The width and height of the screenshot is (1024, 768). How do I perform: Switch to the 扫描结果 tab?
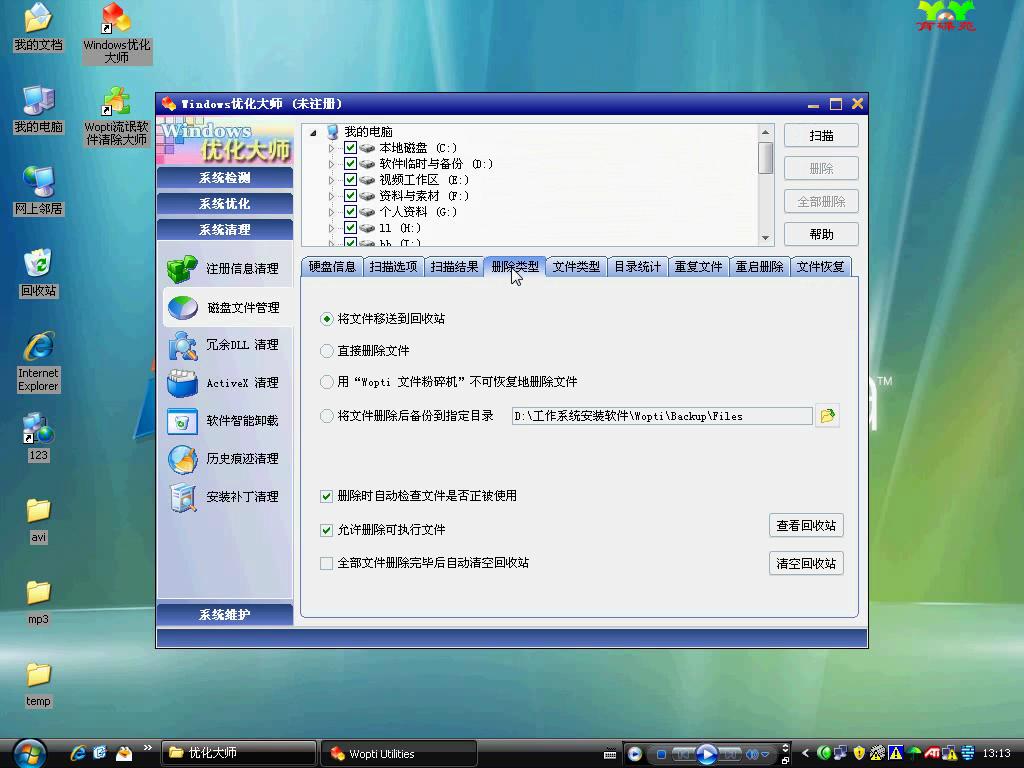pyautogui.click(x=454, y=266)
